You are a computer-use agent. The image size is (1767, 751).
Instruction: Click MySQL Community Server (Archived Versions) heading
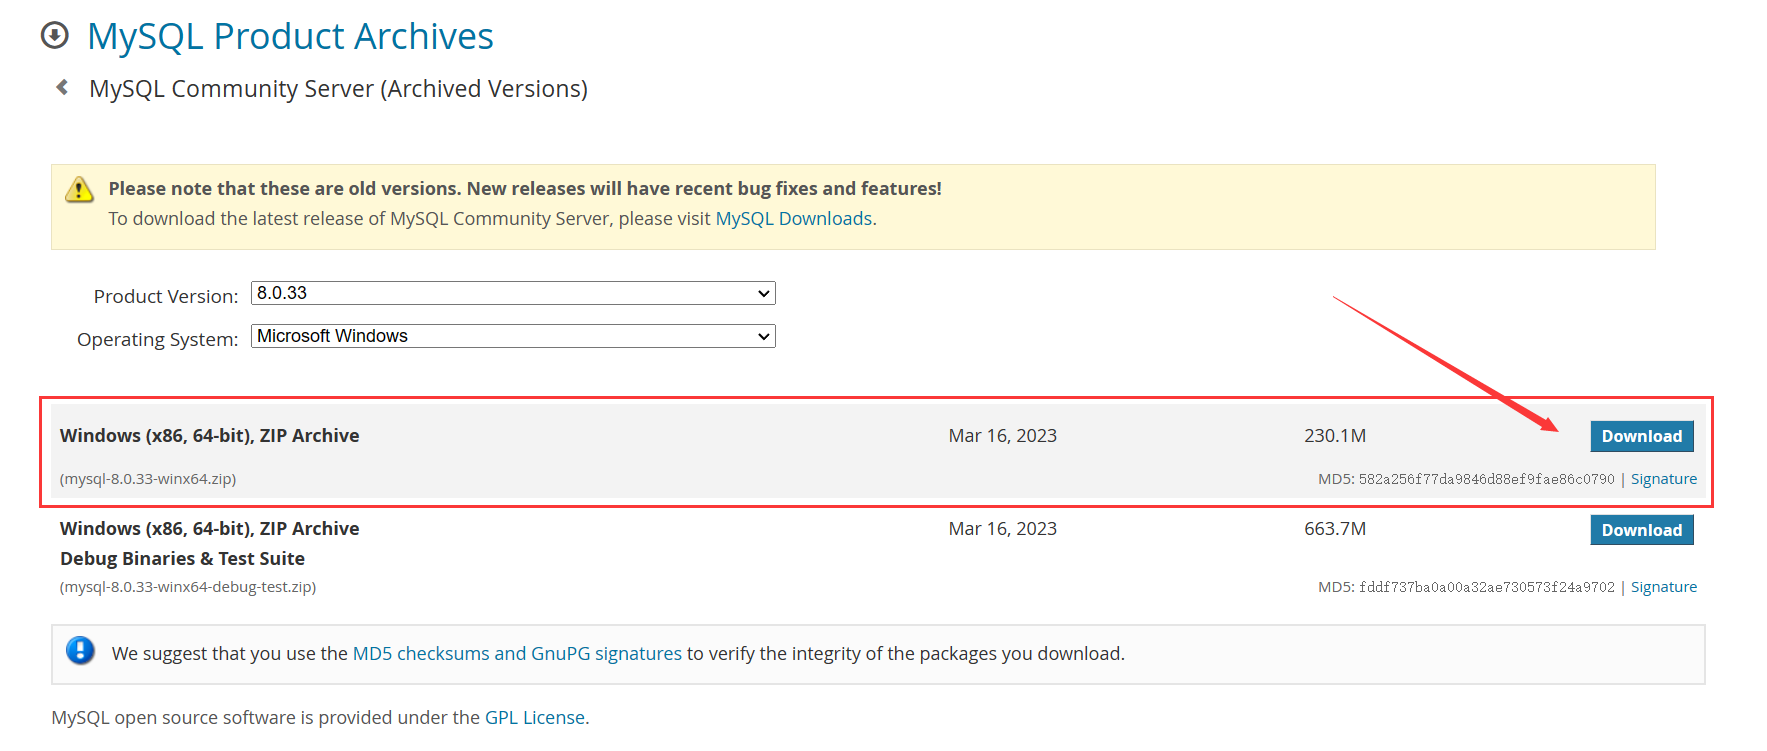point(338,89)
